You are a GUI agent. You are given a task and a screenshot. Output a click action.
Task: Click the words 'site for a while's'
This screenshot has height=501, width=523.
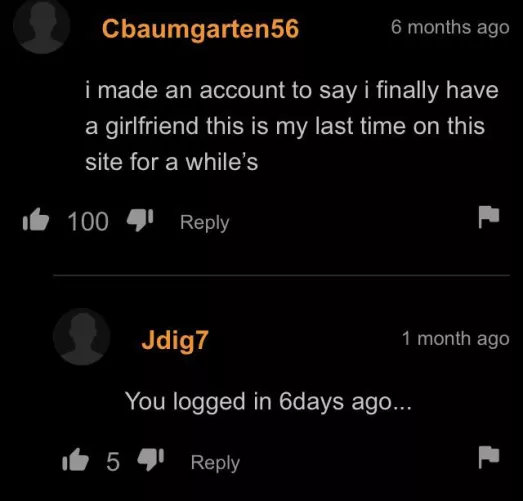[171, 162]
